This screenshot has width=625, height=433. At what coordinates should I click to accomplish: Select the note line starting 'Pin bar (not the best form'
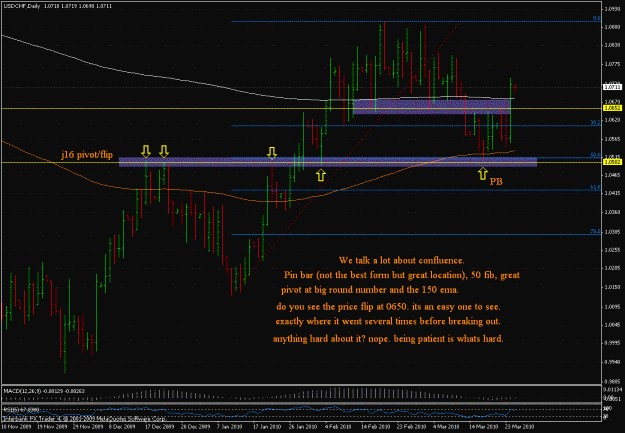click(x=402, y=275)
